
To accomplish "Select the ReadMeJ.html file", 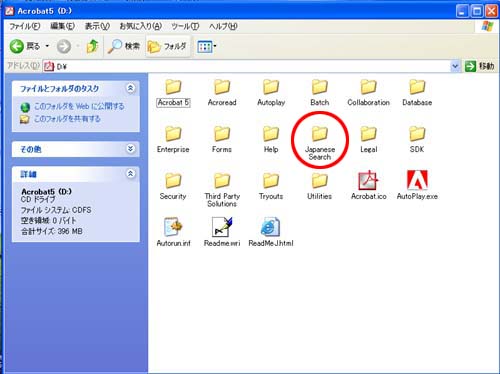I will tap(271, 232).
